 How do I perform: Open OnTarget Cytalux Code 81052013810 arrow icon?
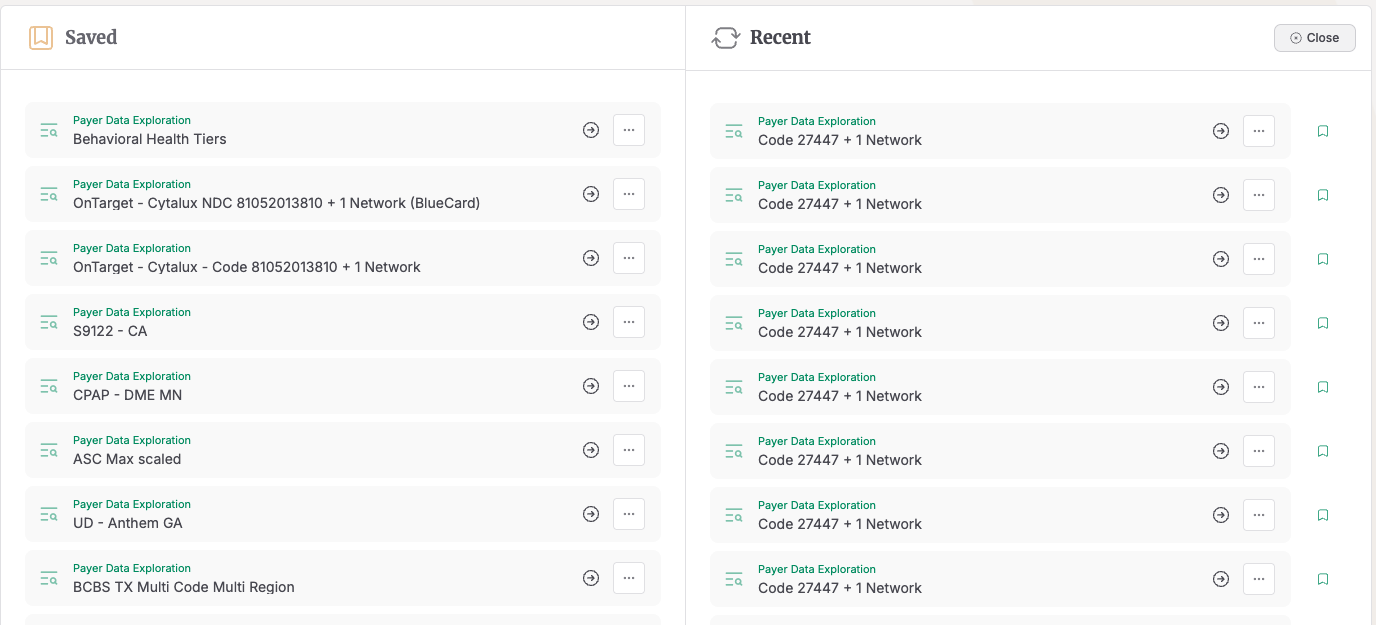(x=591, y=258)
